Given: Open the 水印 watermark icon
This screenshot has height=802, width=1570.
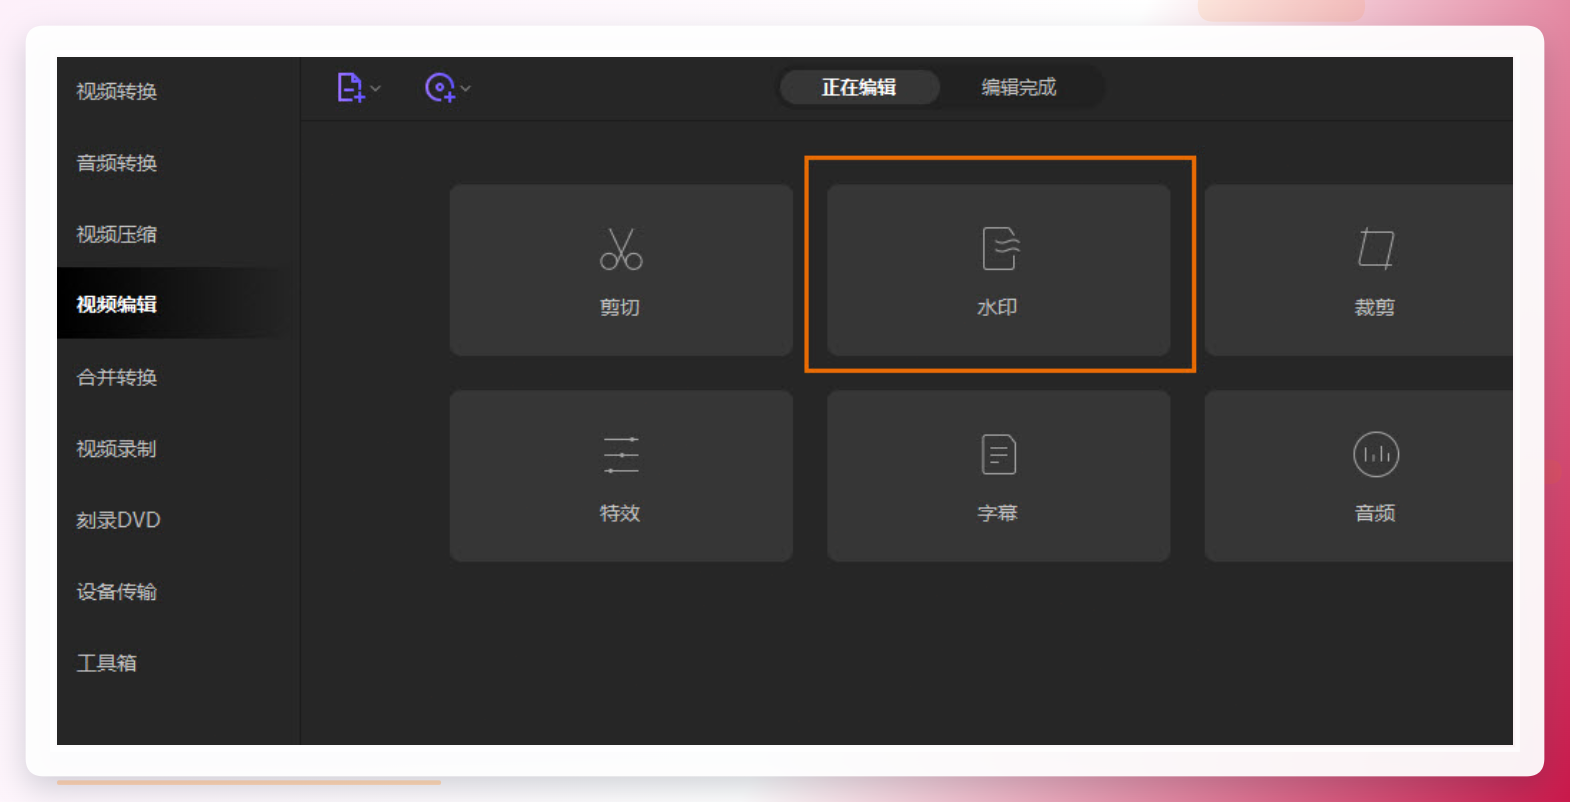Looking at the screenshot, I should point(1001,249).
